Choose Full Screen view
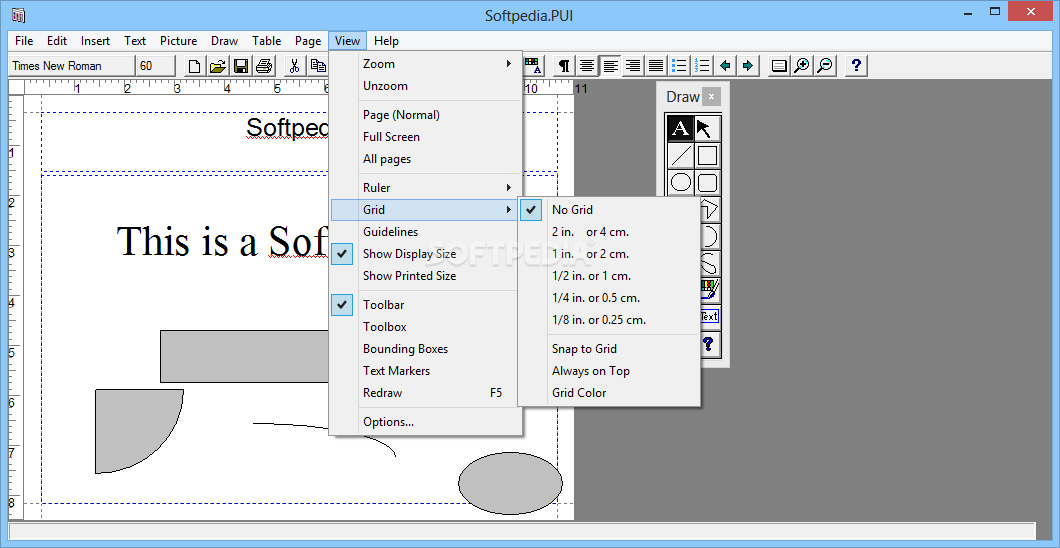The width and height of the screenshot is (1060, 548). pos(426,136)
